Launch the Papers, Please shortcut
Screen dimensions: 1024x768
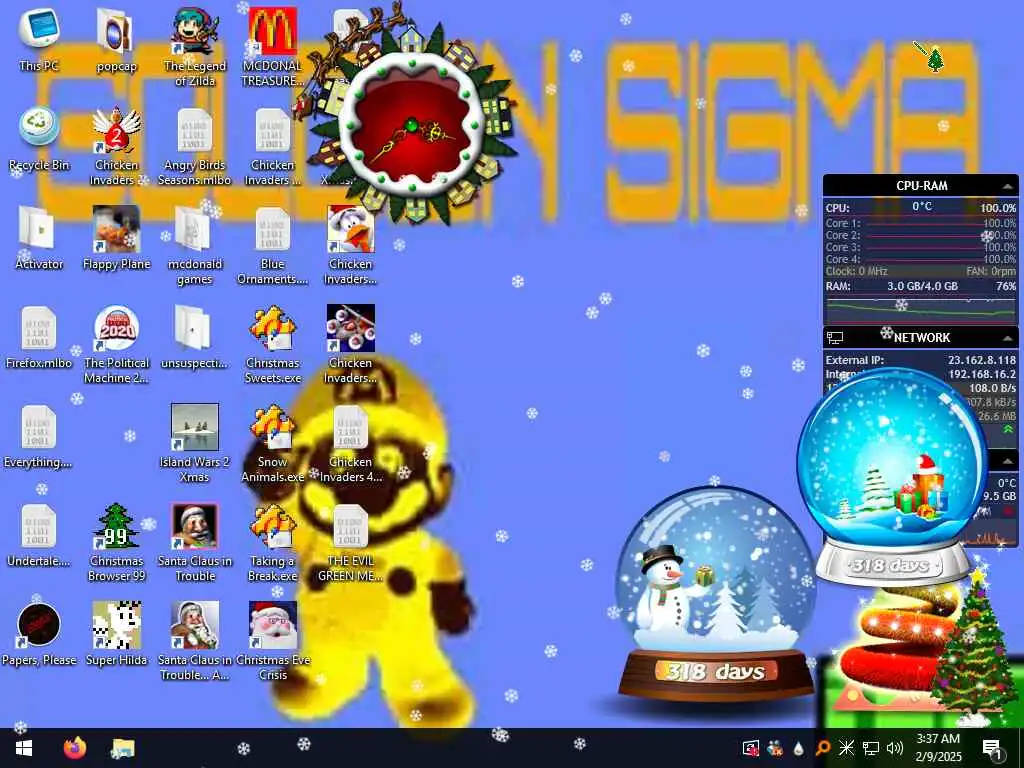pyautogui.click(x=39, y=635)
